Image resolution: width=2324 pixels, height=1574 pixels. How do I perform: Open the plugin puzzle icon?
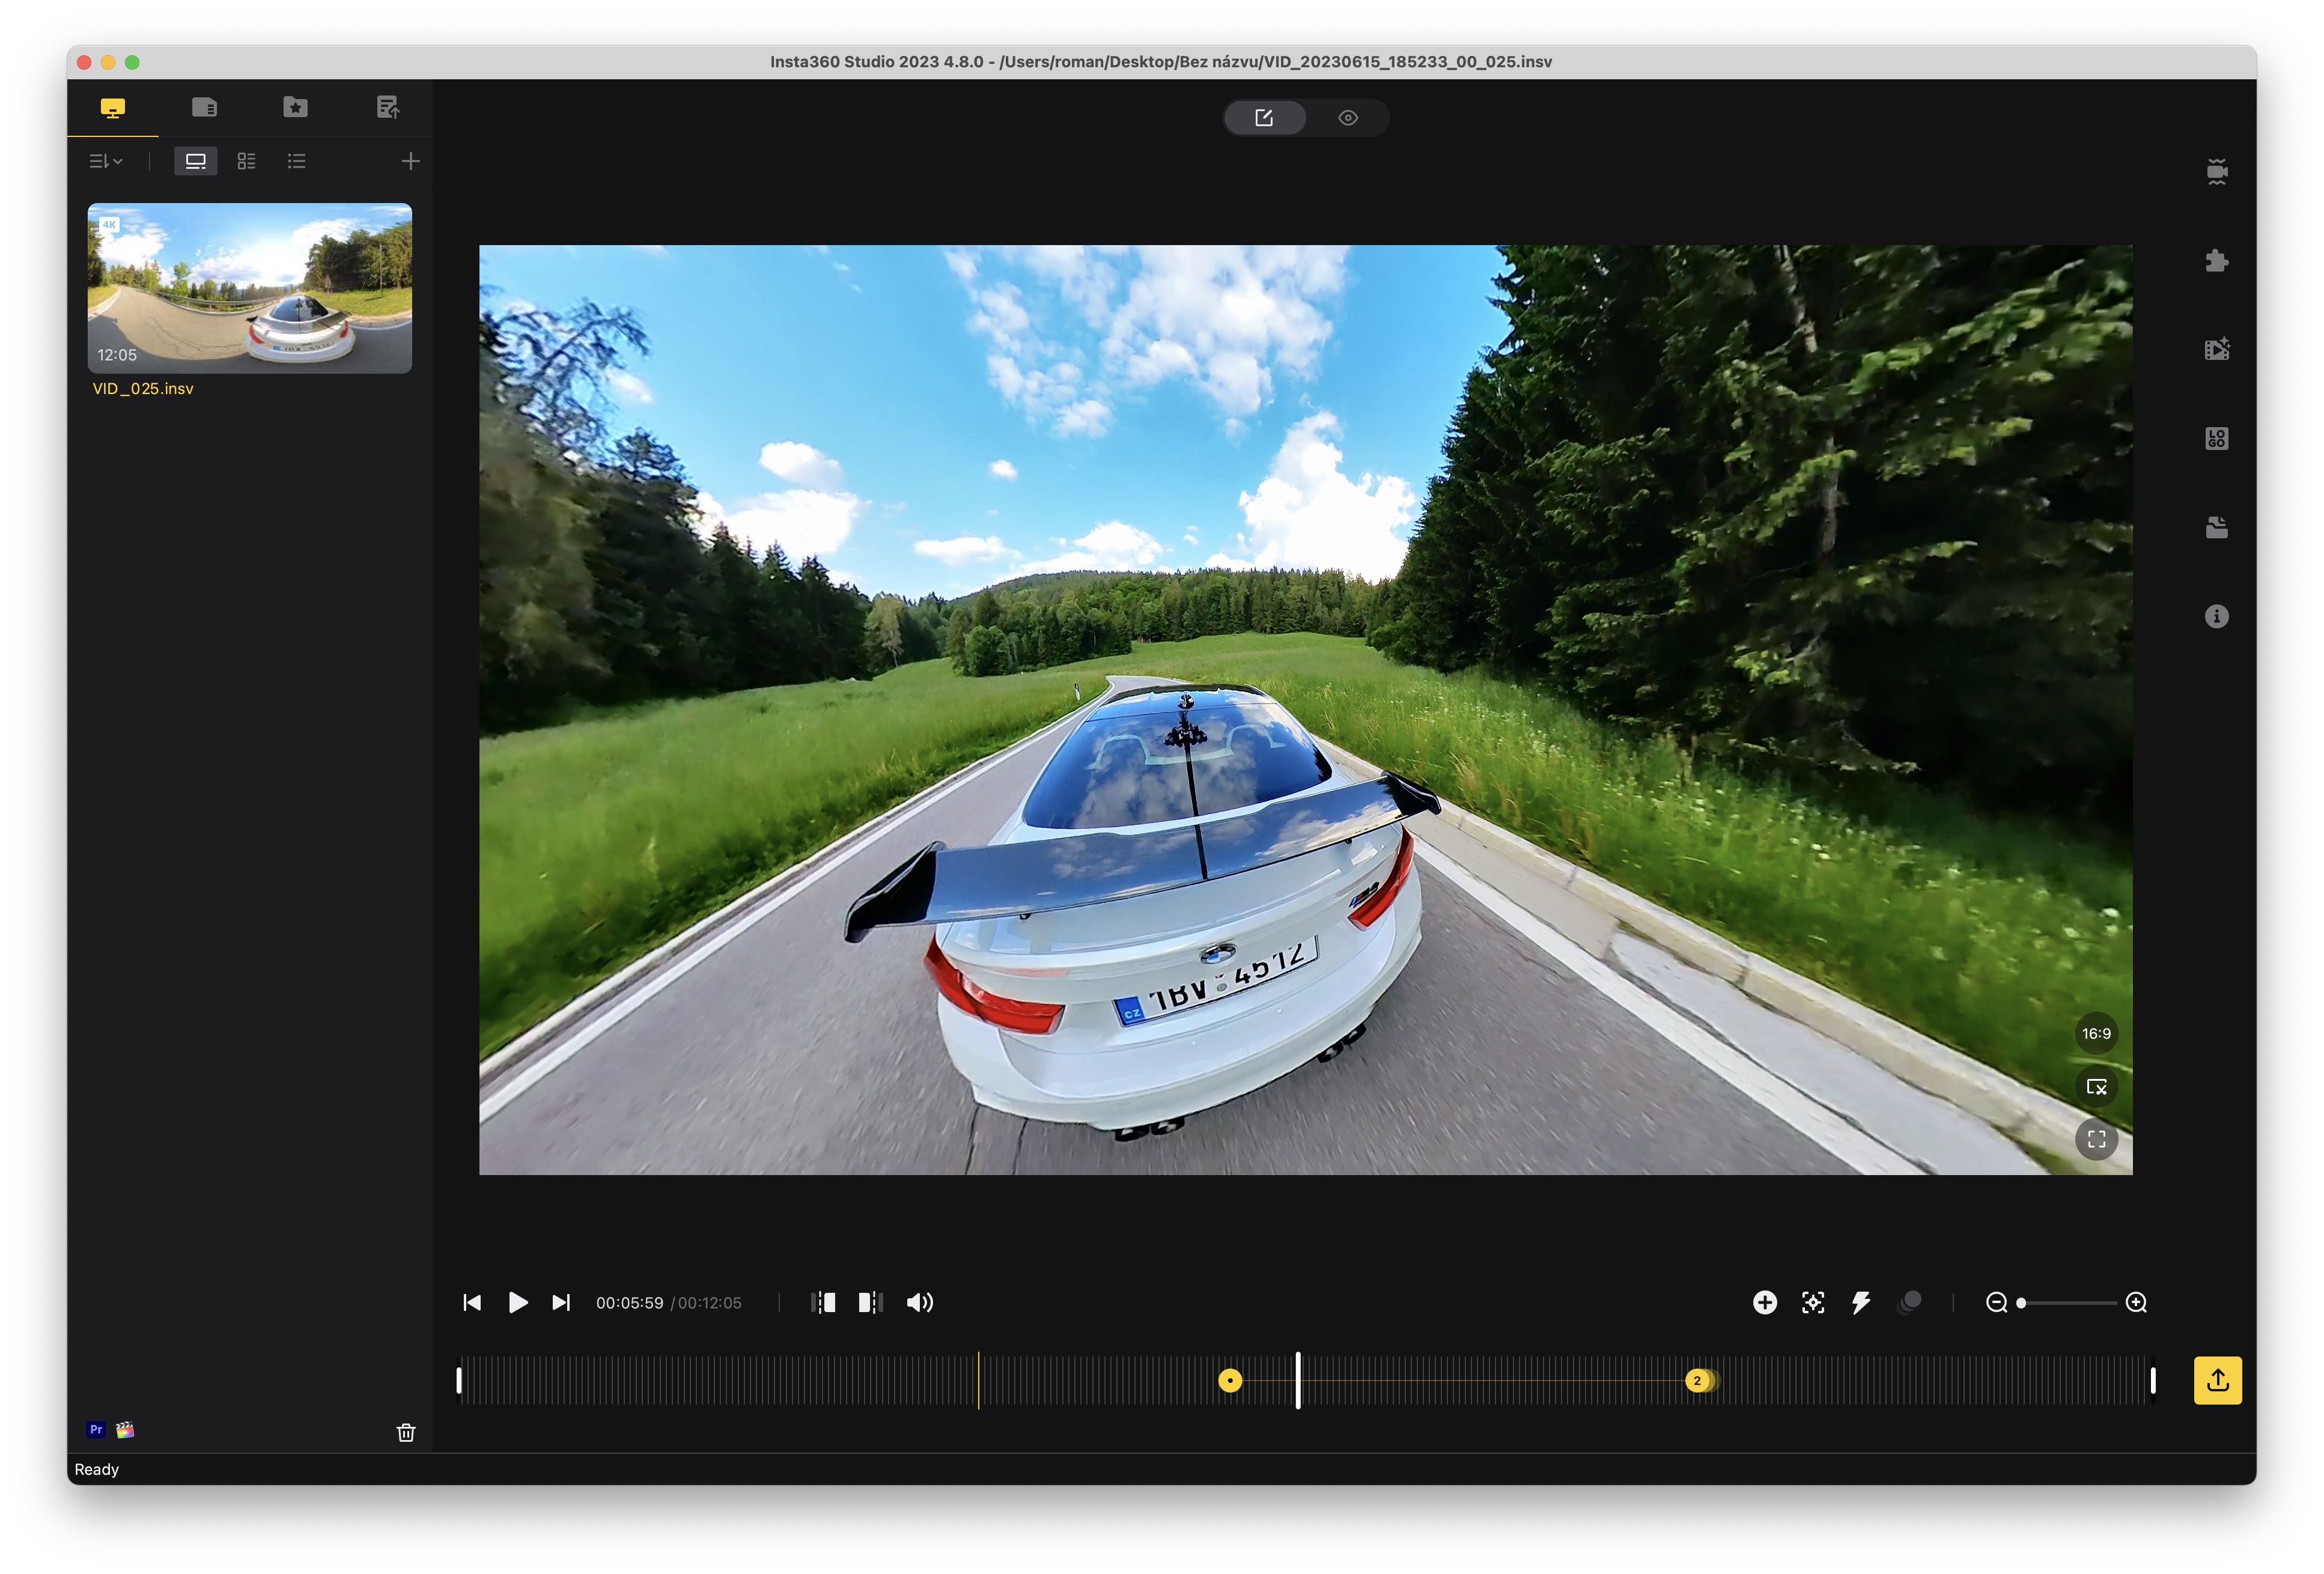[x=2216, y=261]
